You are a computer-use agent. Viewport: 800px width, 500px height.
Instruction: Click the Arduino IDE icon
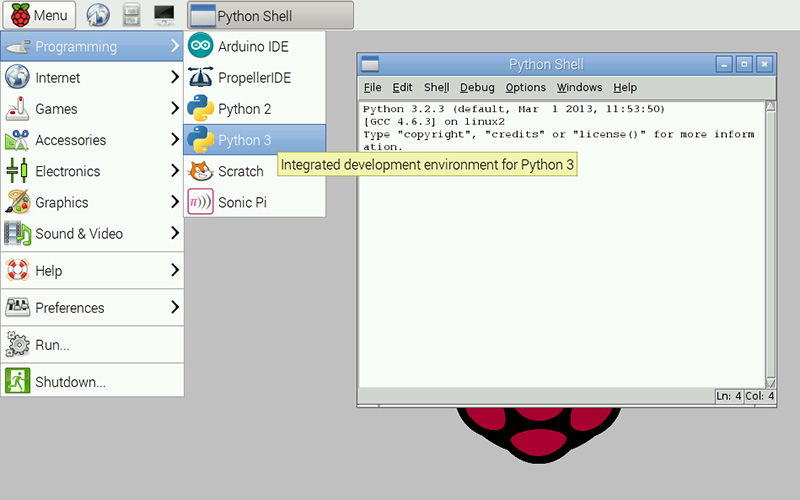[201, 45]
